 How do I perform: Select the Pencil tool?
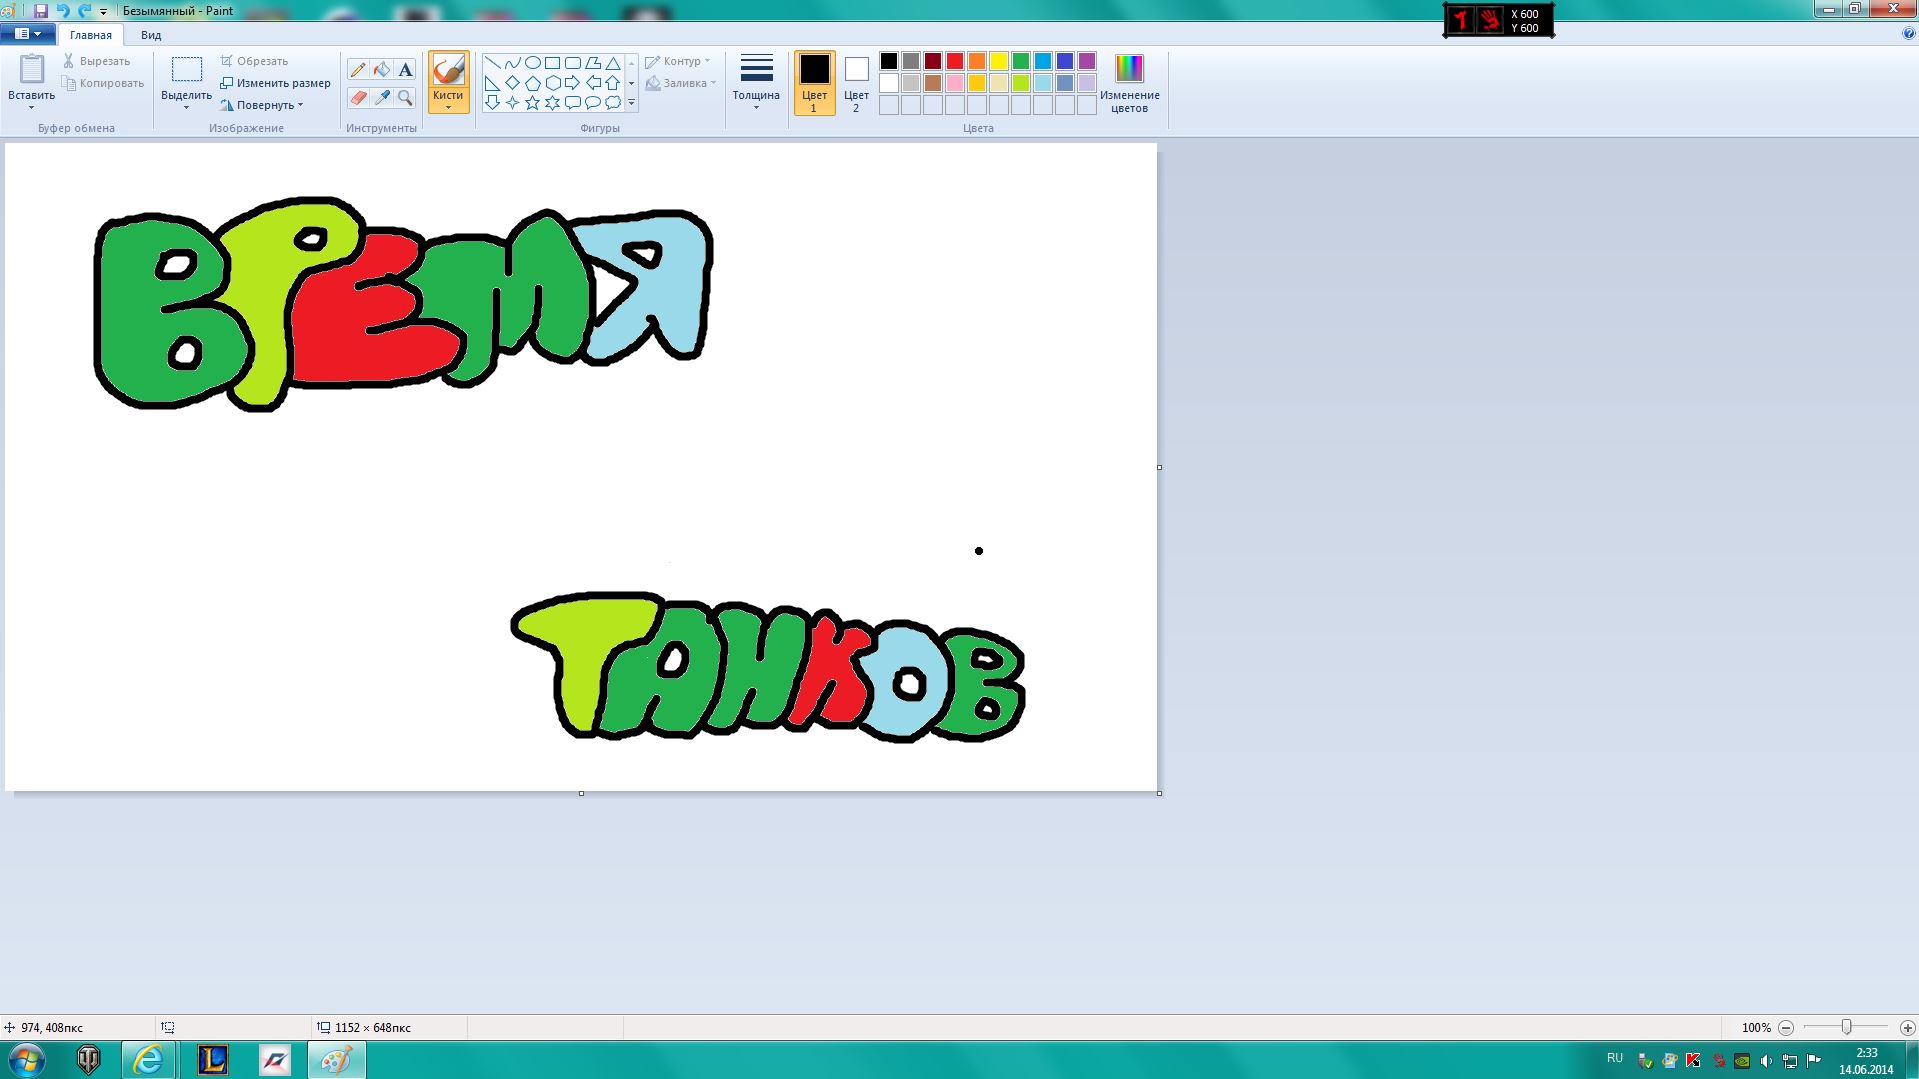[358, 69]
